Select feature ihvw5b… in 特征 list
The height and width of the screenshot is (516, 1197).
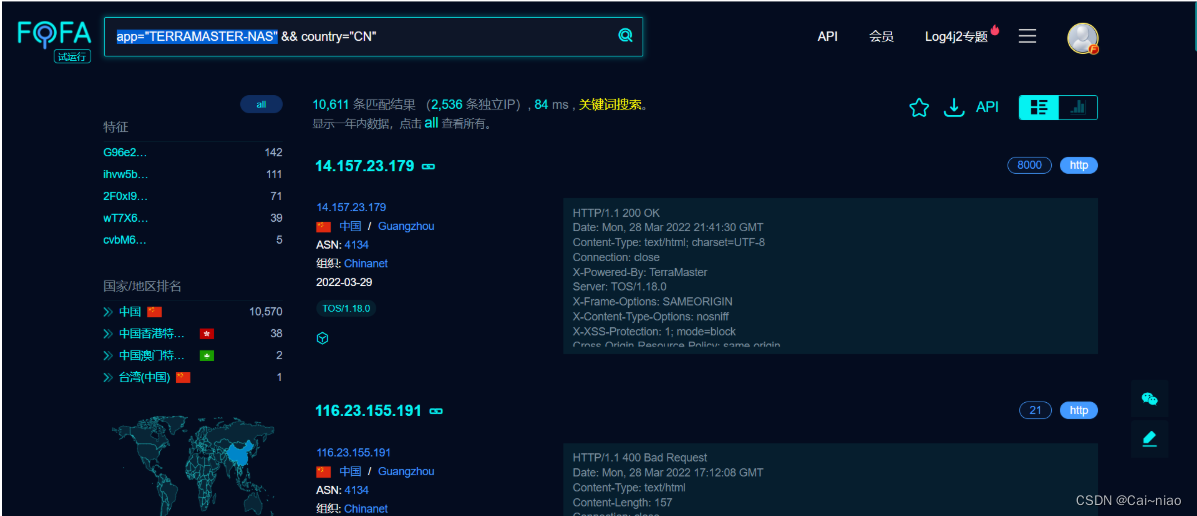pos(126,174)
